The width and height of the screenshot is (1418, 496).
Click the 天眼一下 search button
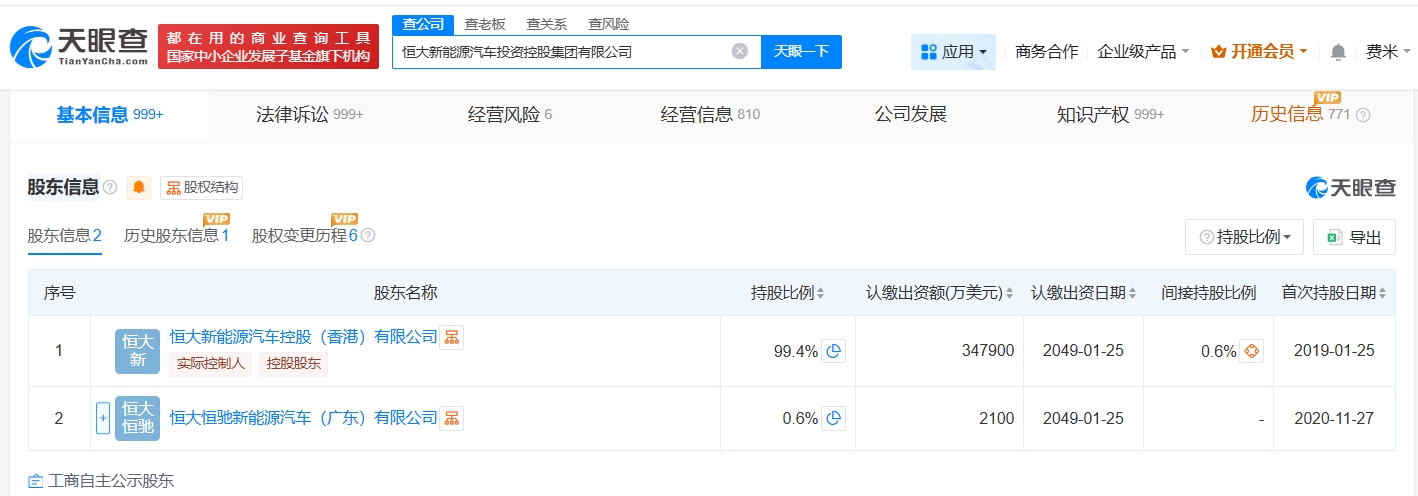[801, 52]
